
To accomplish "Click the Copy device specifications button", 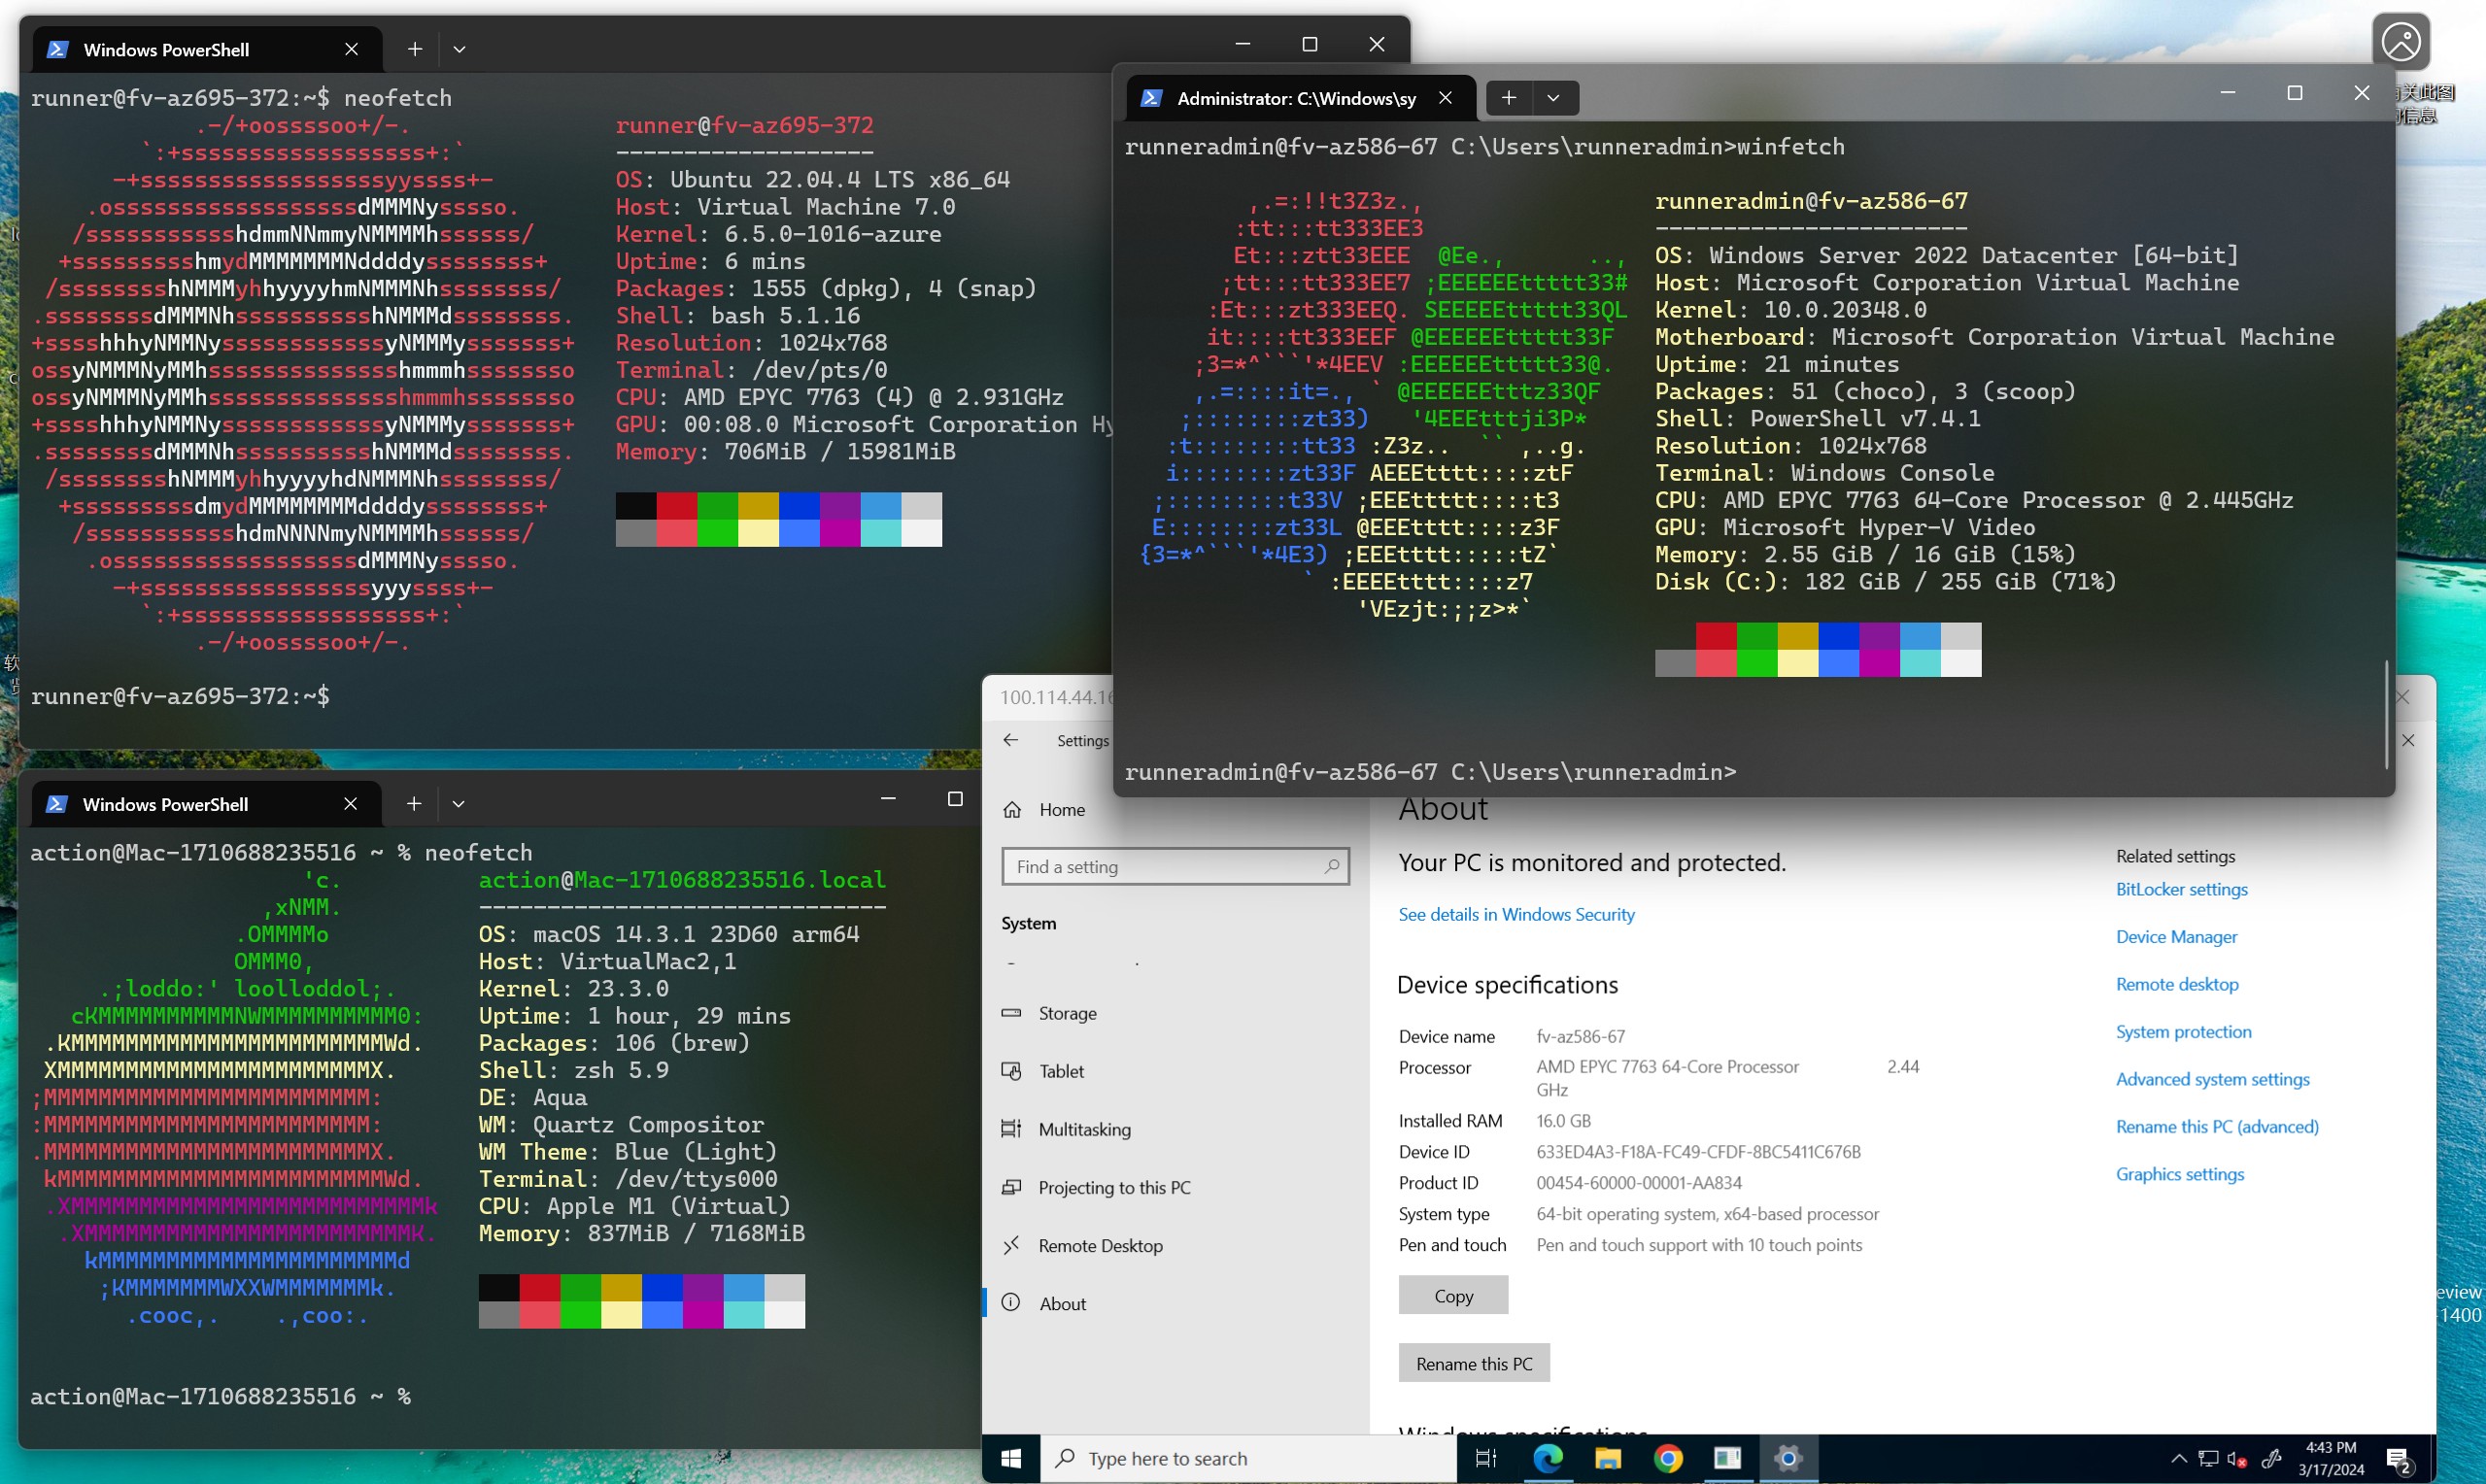I will 1453,1296.
